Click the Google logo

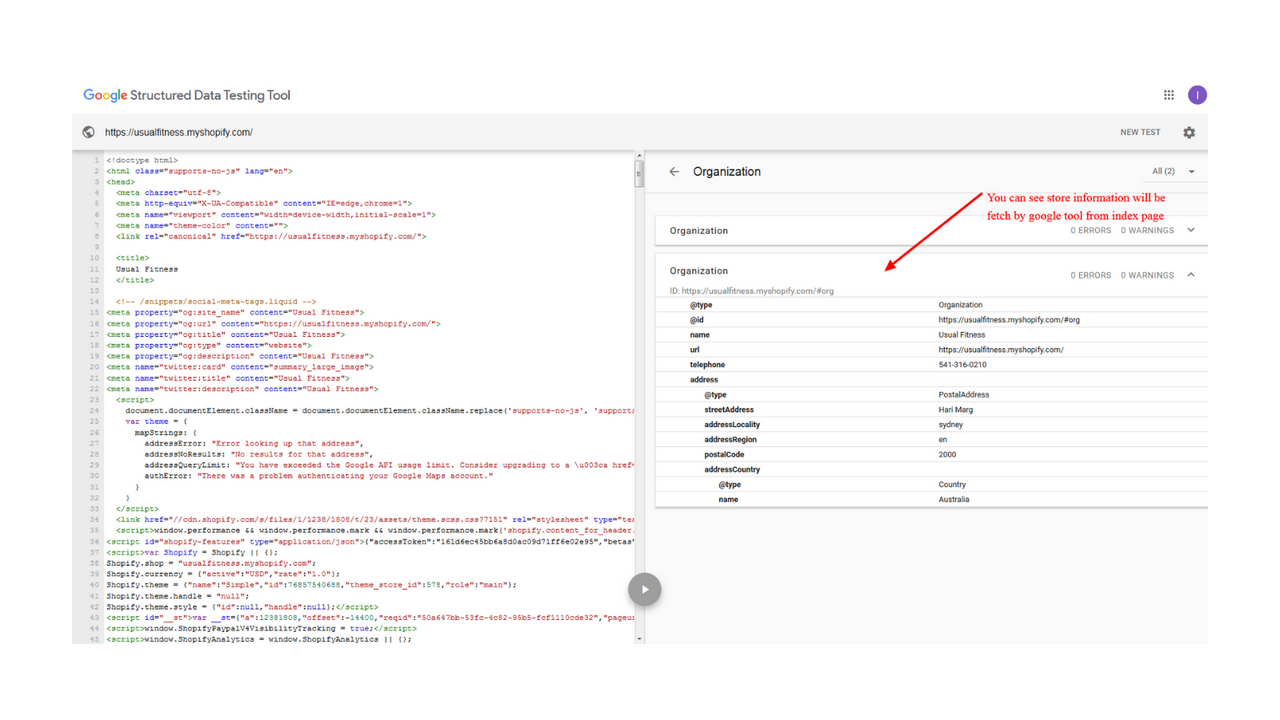104,95
